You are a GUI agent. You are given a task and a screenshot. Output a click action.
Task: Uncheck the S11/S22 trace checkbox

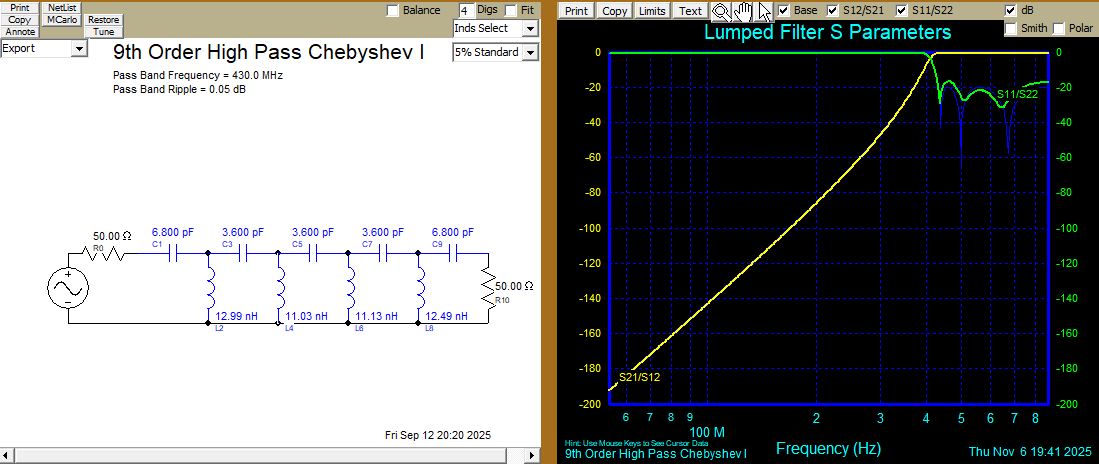pos(903,10)
